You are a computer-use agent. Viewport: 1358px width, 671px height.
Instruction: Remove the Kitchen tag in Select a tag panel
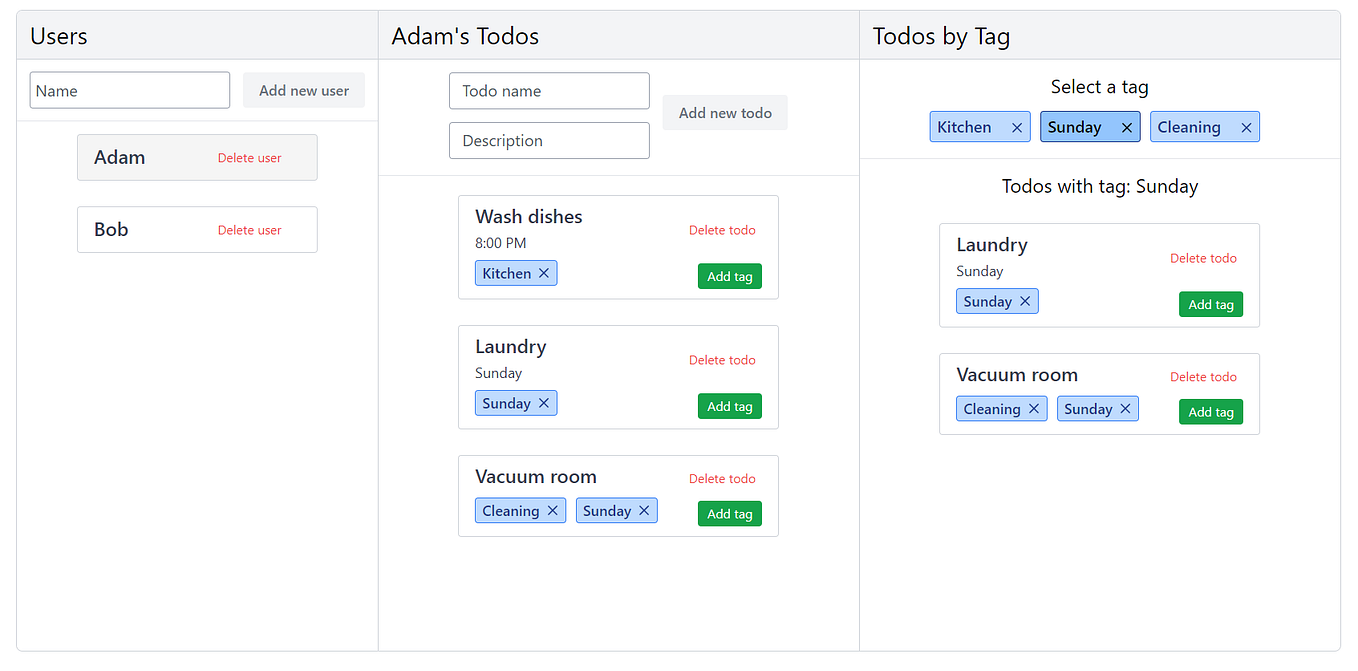(1017, 127)
